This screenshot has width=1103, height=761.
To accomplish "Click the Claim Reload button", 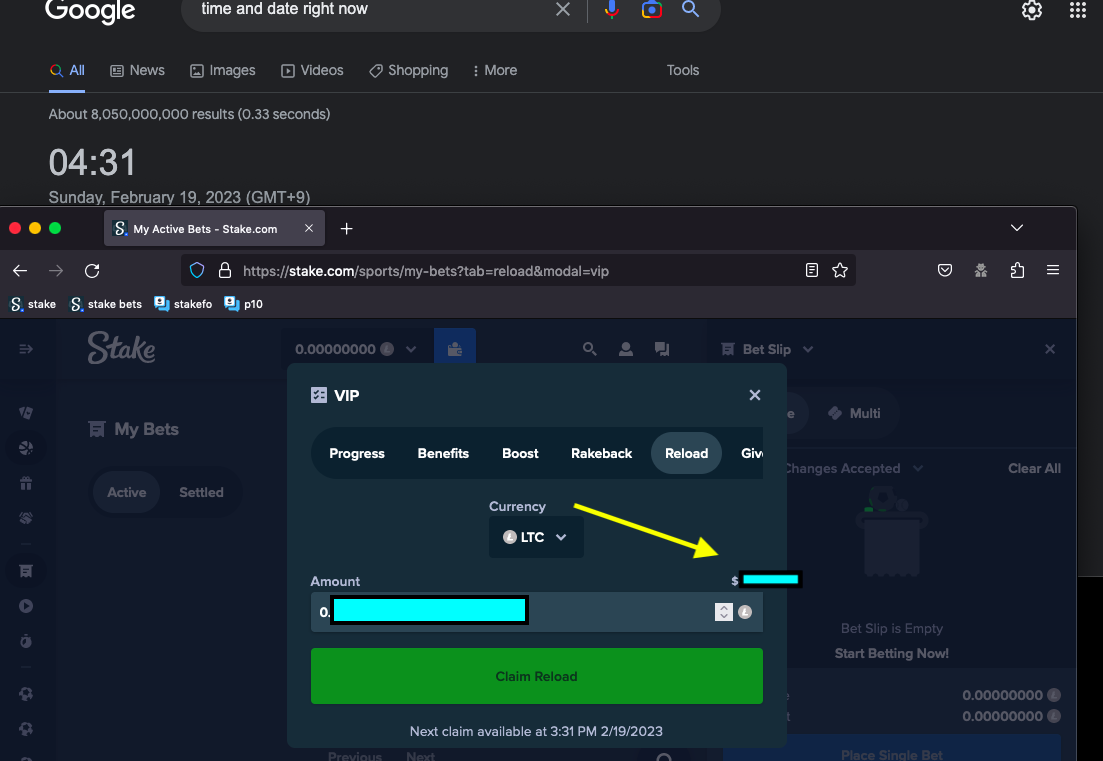I will click(537, 676).
